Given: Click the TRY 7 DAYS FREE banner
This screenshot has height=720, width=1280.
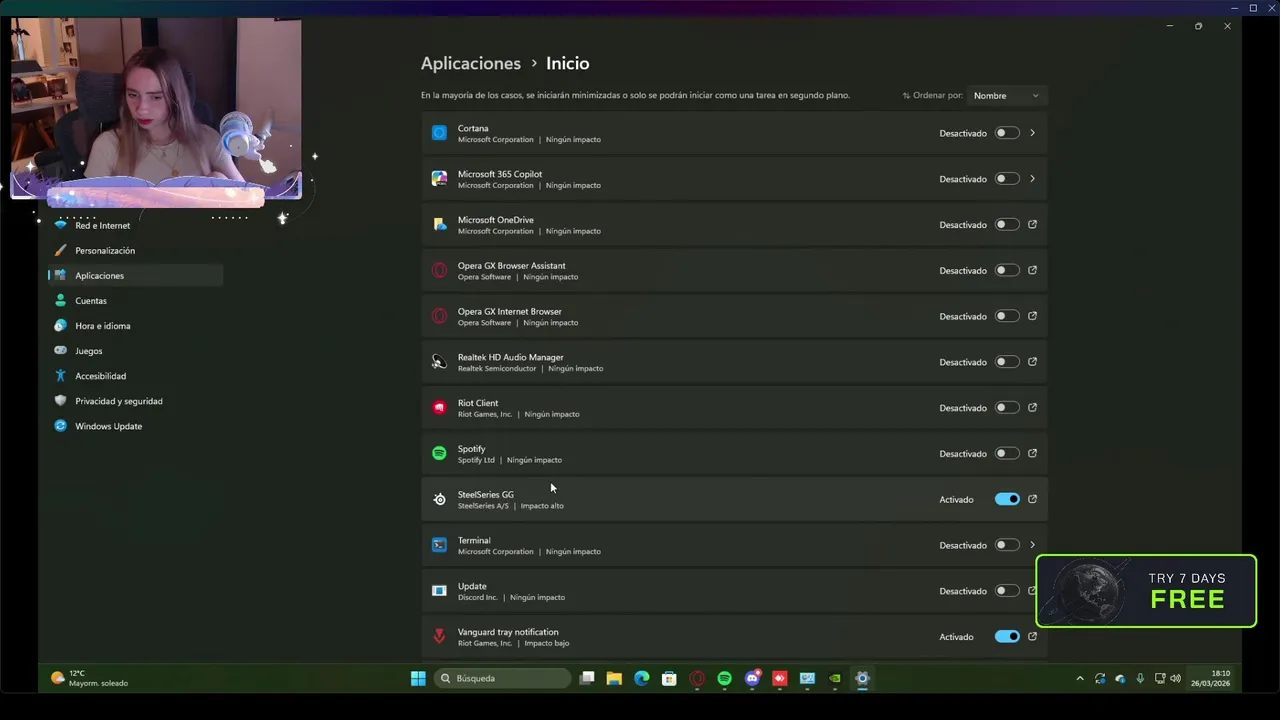Looking at the screenshot, I should tap(1146, 591).
